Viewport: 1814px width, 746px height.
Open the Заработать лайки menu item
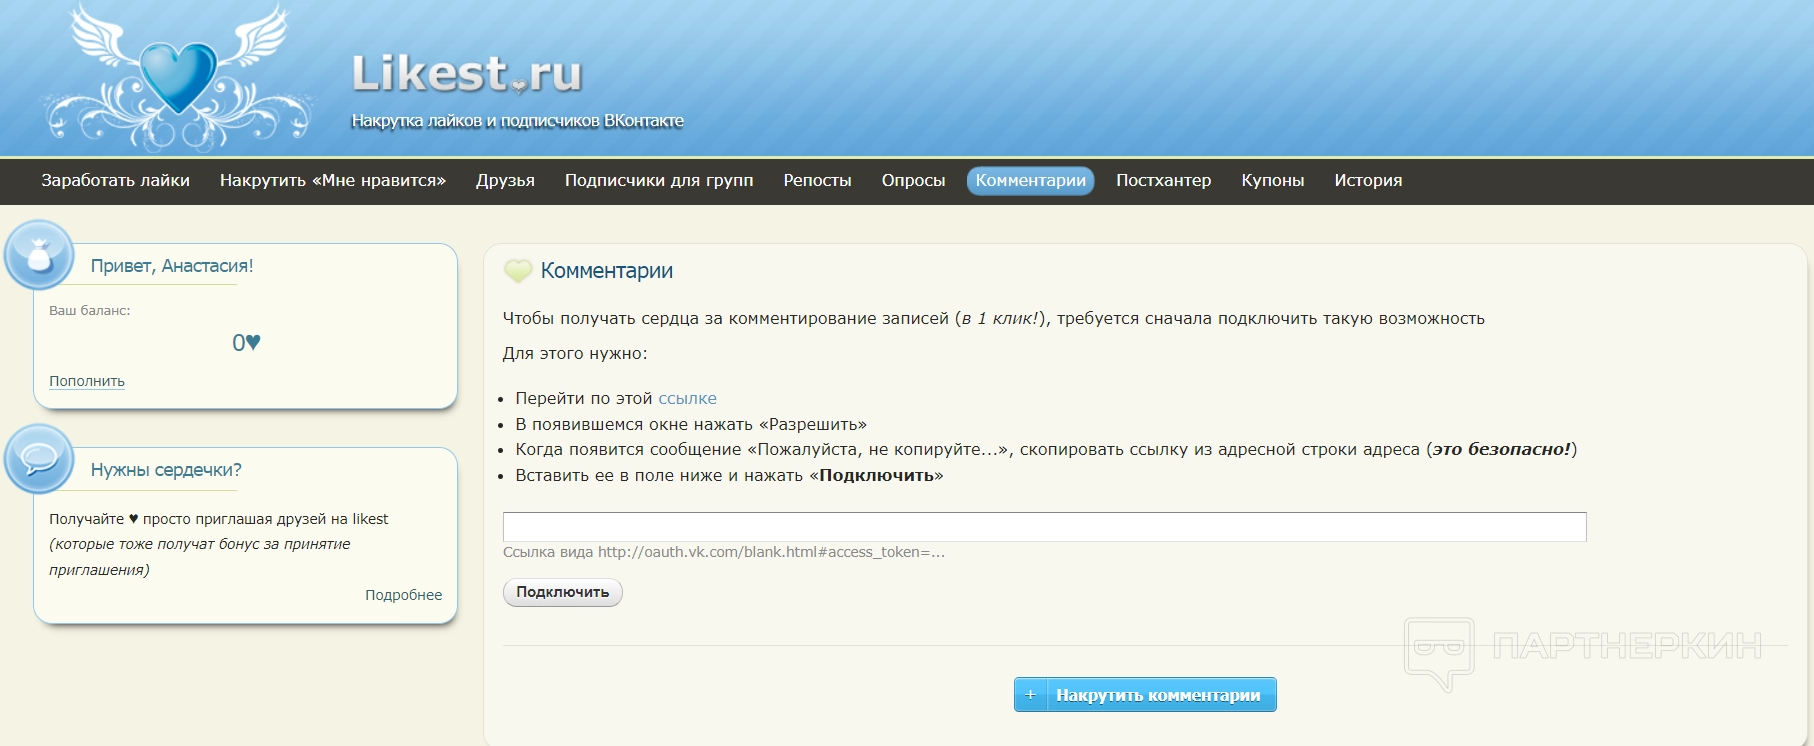pos(115,181)
